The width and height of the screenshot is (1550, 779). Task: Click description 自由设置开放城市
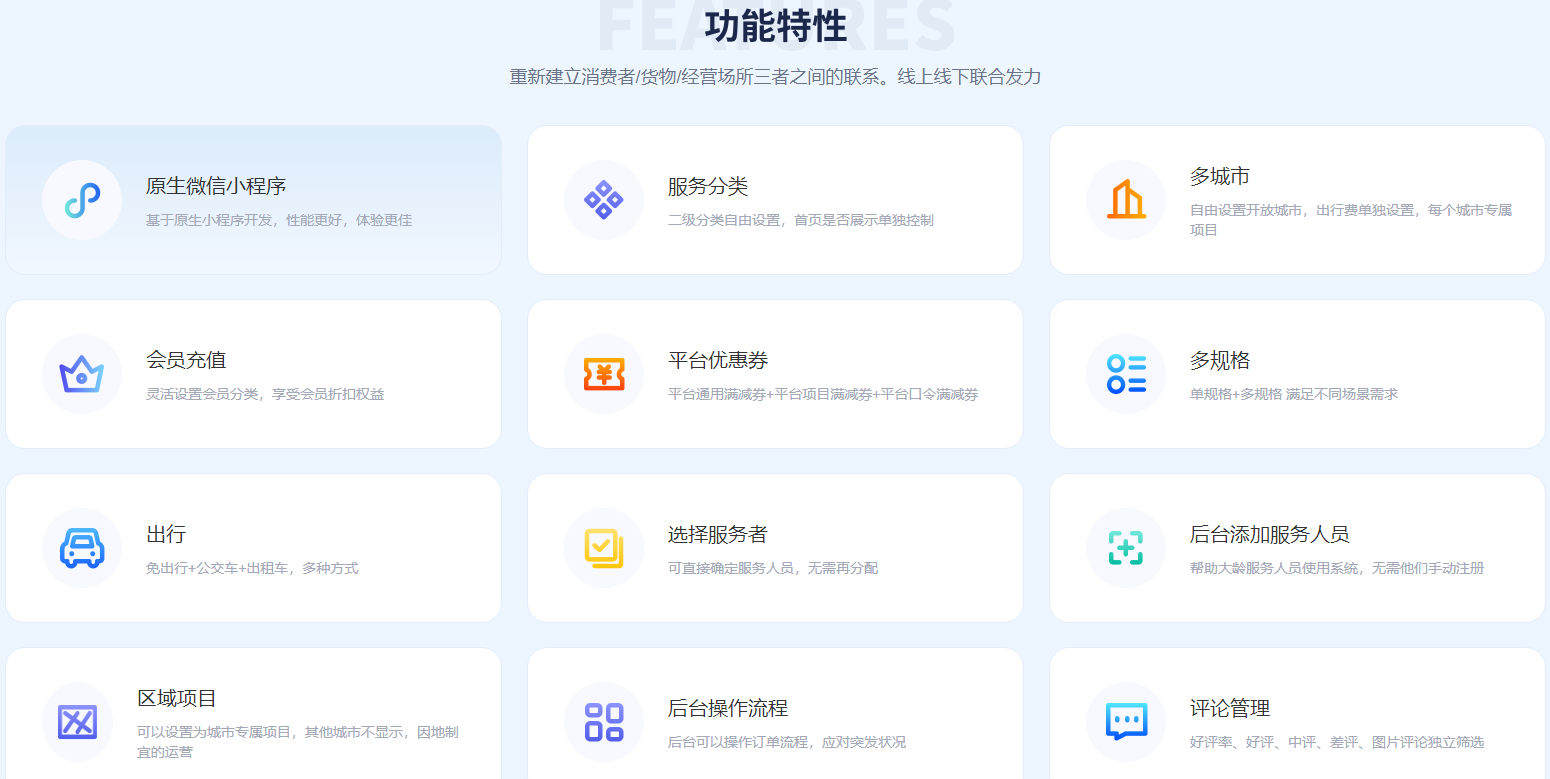[x=1351, y=220]
